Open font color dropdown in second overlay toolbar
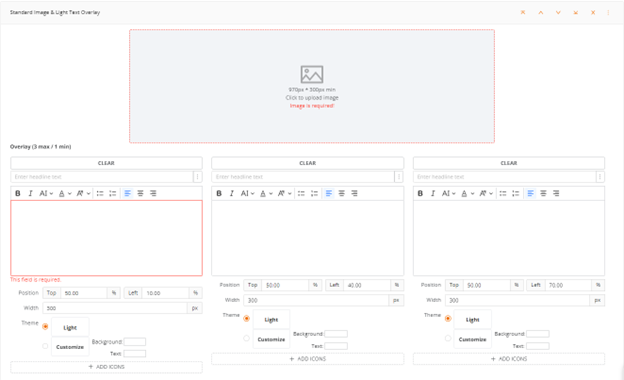The height and width of the screenshot is (380, 624). (x=266, y=193)
